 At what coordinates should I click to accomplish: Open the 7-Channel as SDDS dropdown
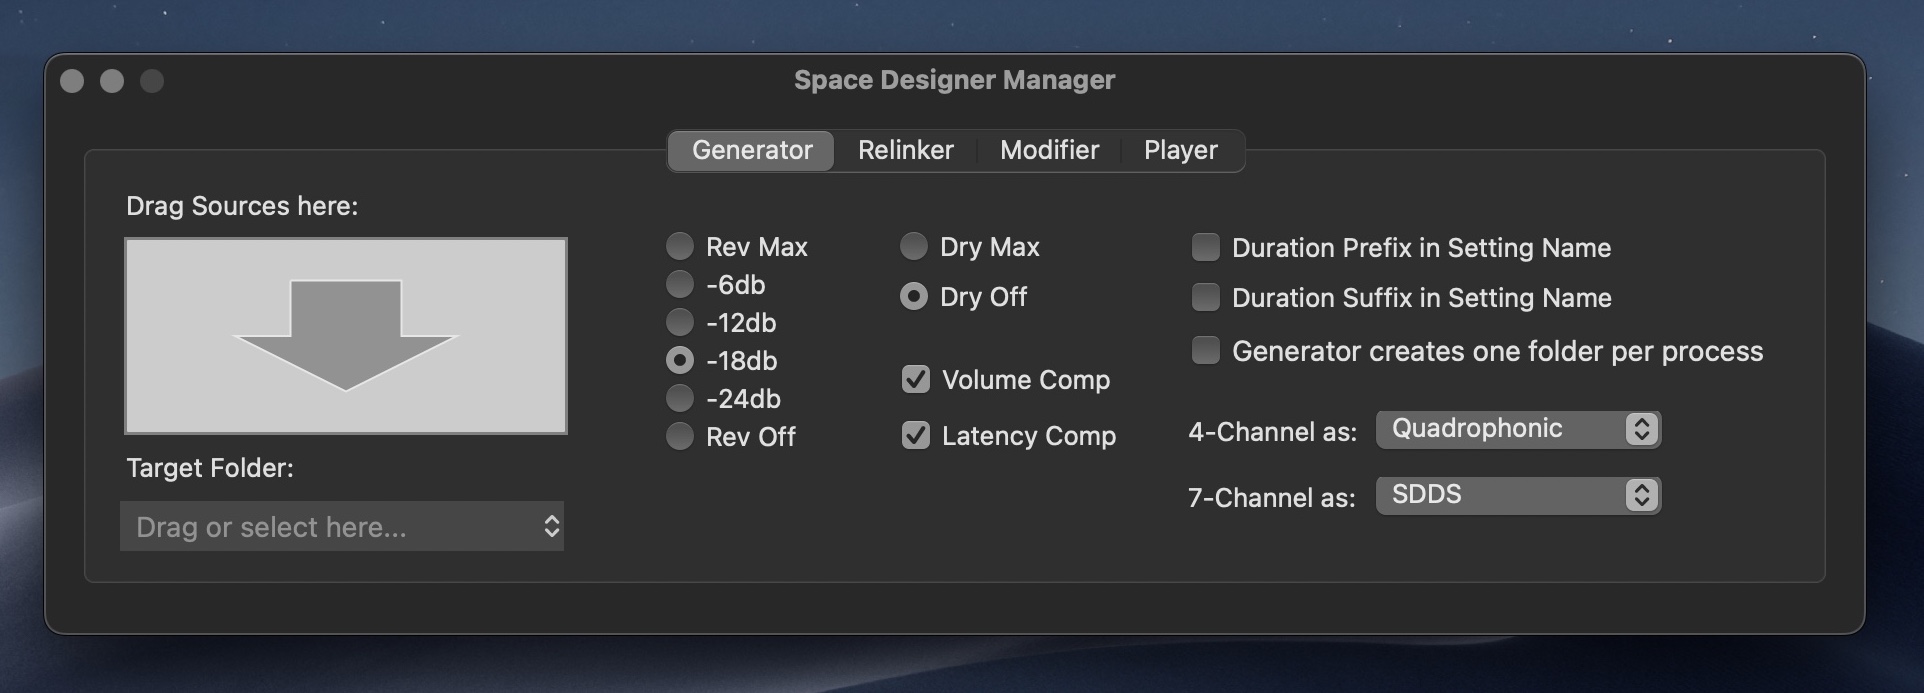coord(1518,495)
